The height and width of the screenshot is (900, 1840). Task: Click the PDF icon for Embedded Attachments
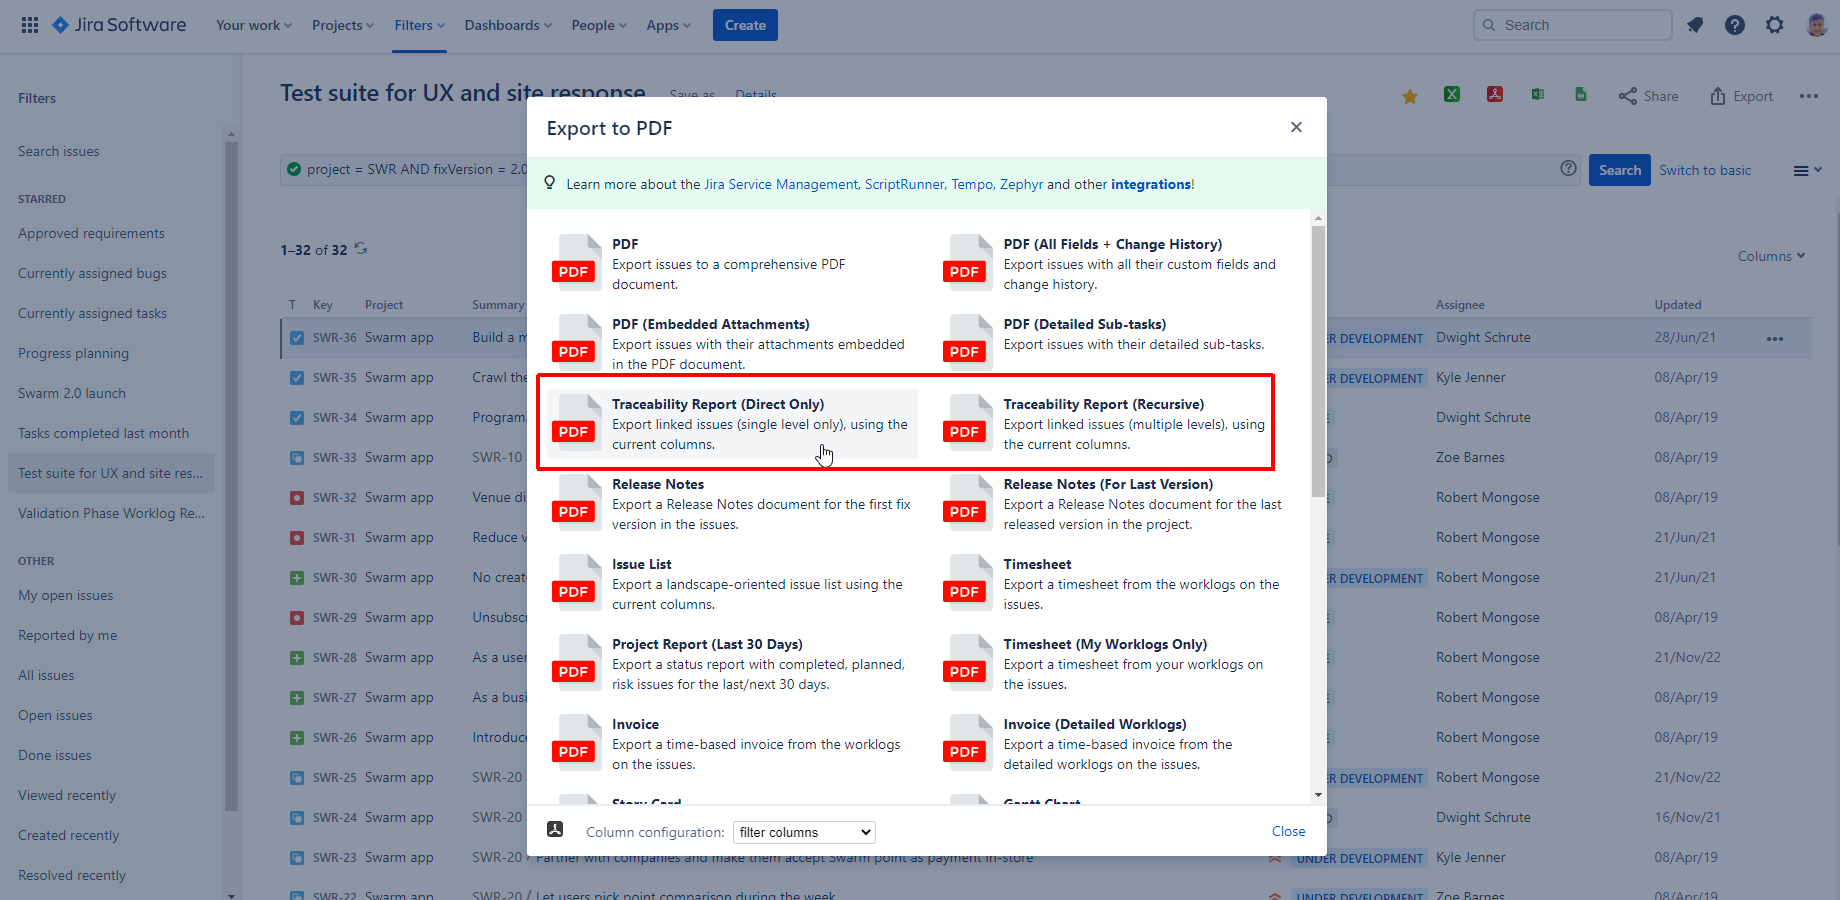pos(576,342)
